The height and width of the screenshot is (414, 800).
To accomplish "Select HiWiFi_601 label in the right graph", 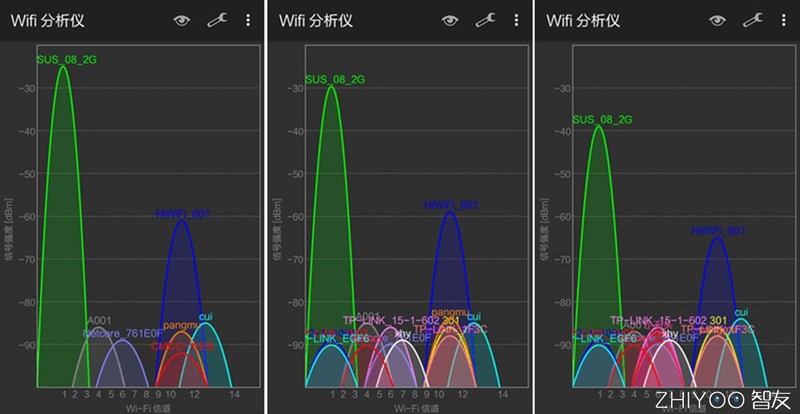I will tap(718, 231).
